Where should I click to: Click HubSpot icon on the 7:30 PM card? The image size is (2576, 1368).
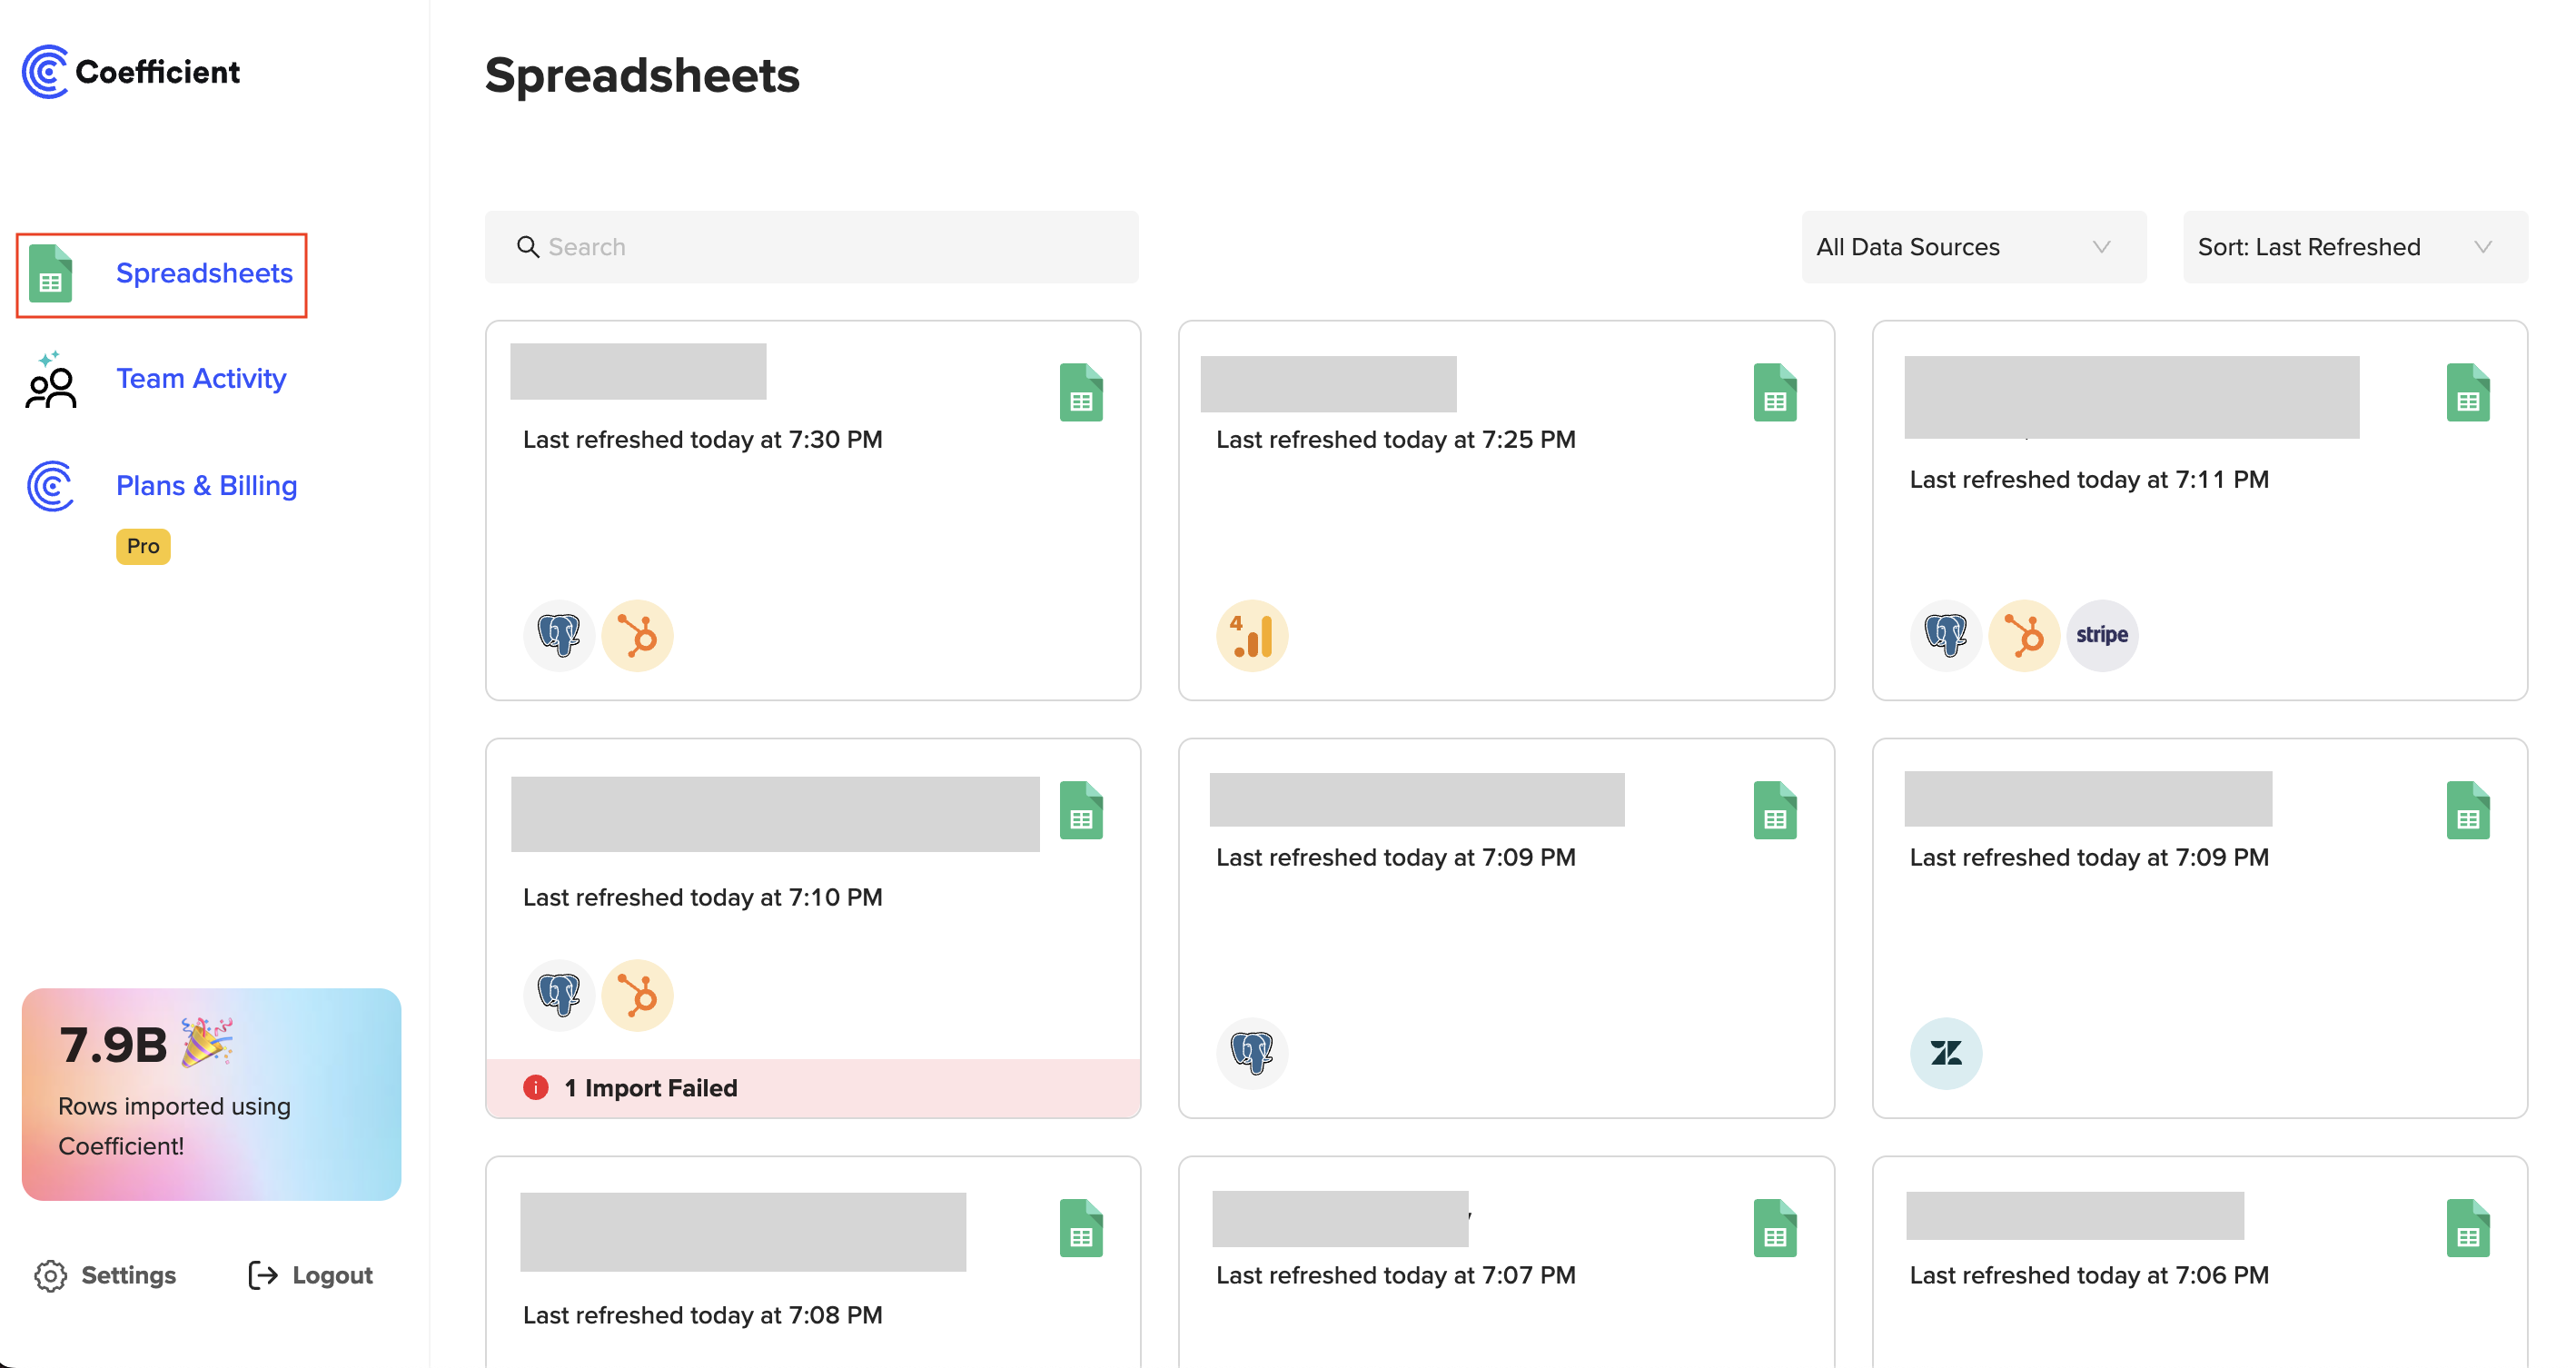[637, 635]
